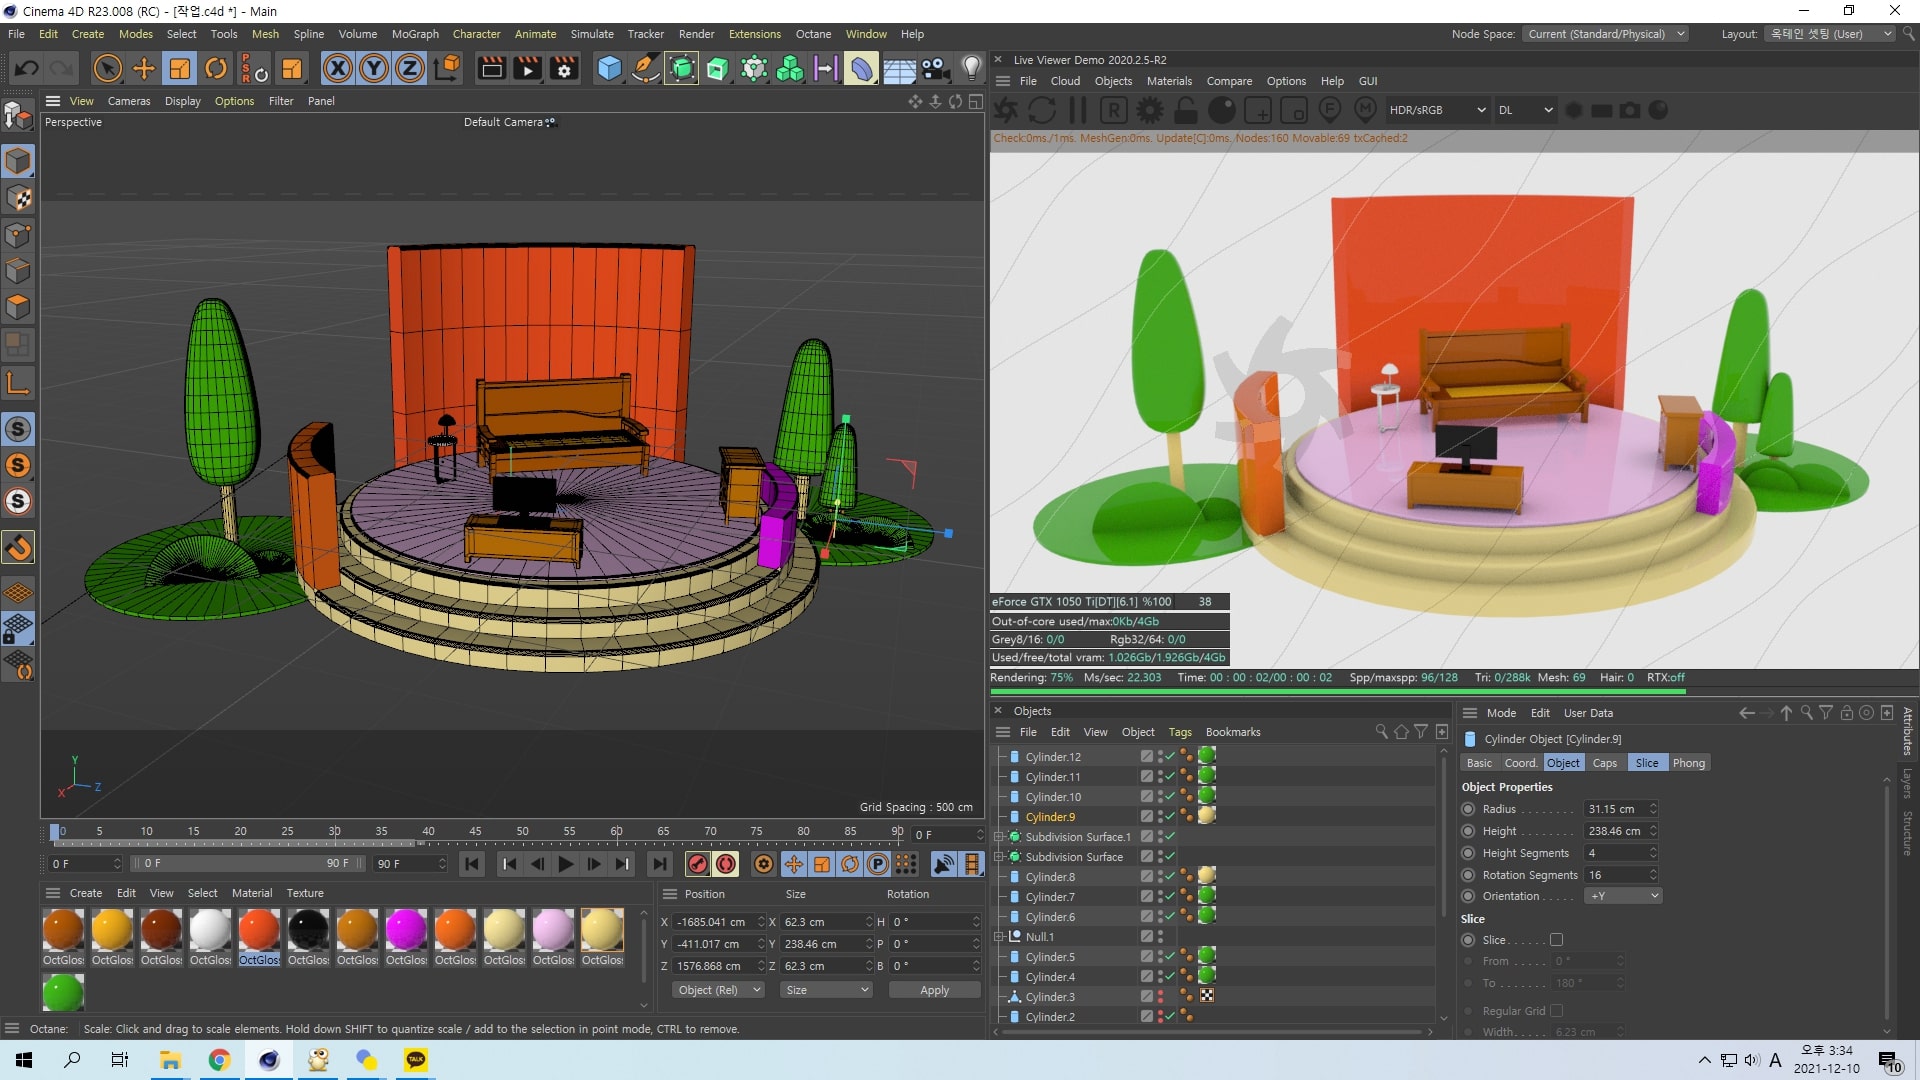Screen dimensions: 1920x1080
Task: Click the Live Viewer render icon
Action: click(x=1006, y=109)
